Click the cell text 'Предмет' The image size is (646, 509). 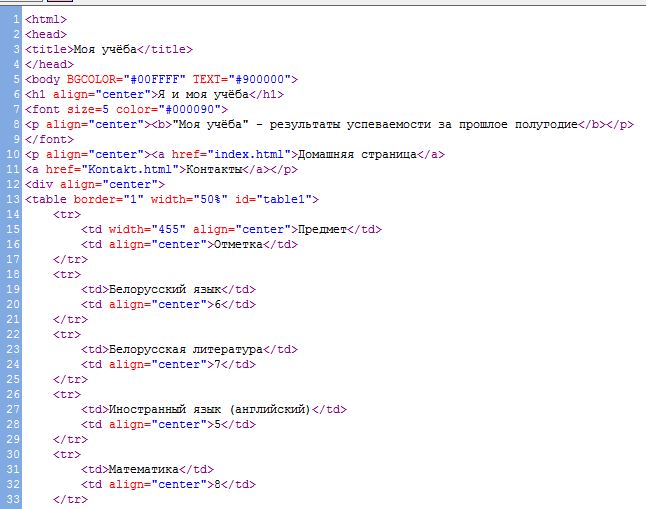tap(314, 229)
